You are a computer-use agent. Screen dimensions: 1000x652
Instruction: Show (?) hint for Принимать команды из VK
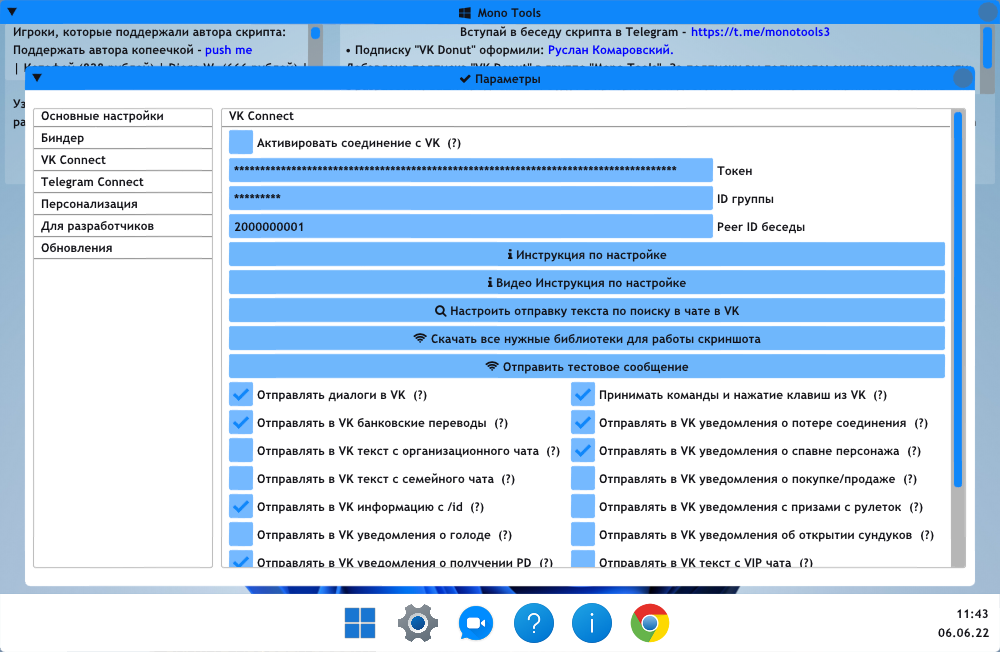click(x=880, y=395)
